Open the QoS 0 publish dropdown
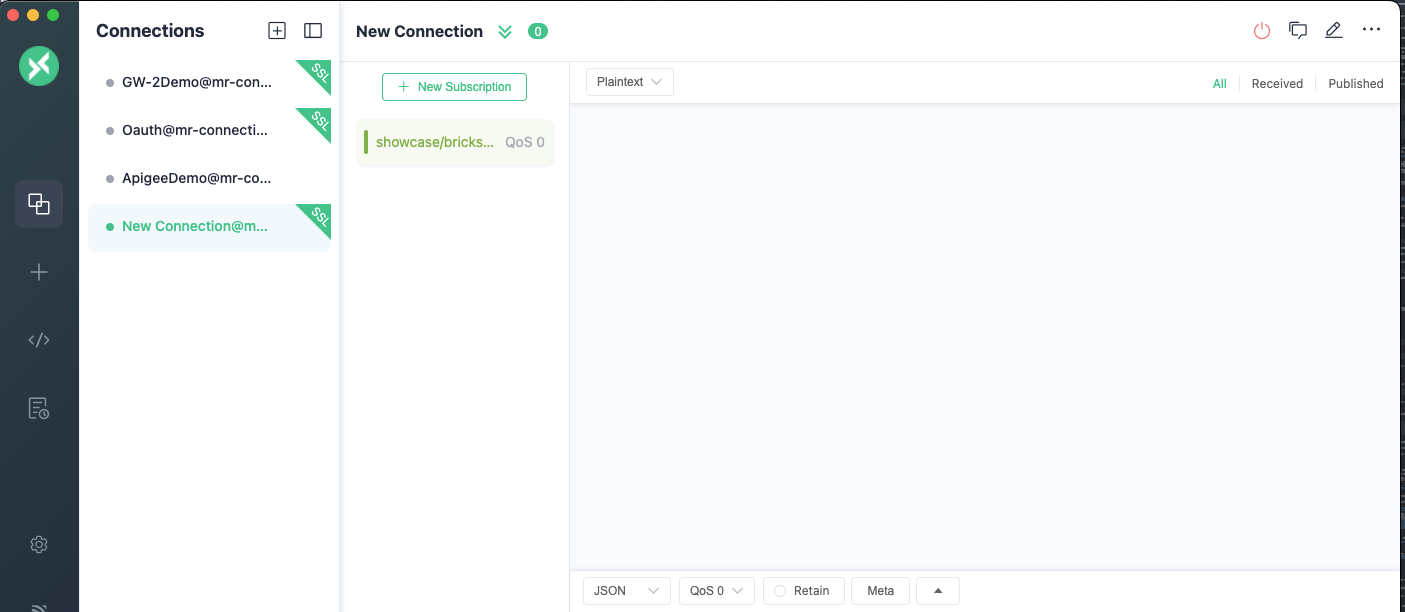The image size is (1405, 612). 716,591
